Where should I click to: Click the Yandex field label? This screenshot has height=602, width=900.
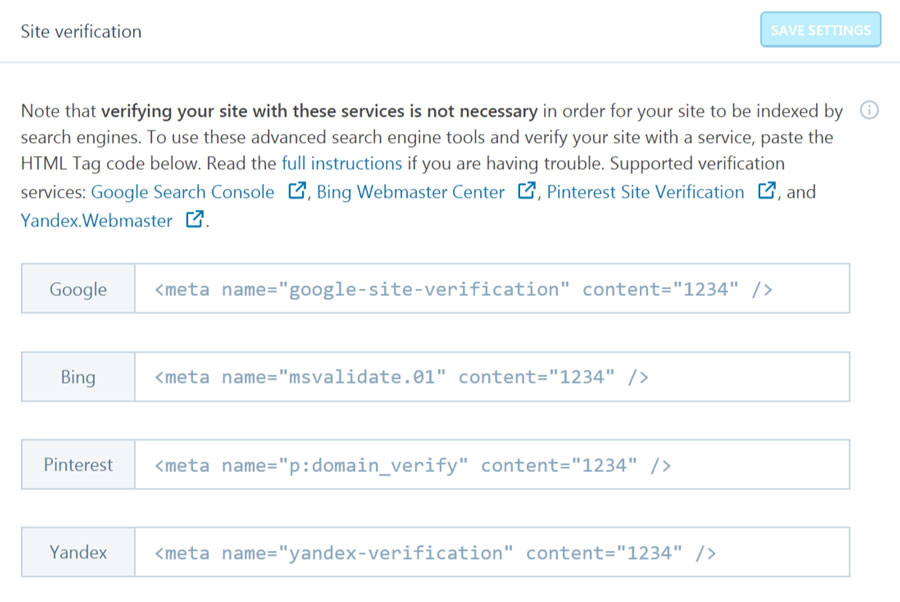[x=78, y=553]
